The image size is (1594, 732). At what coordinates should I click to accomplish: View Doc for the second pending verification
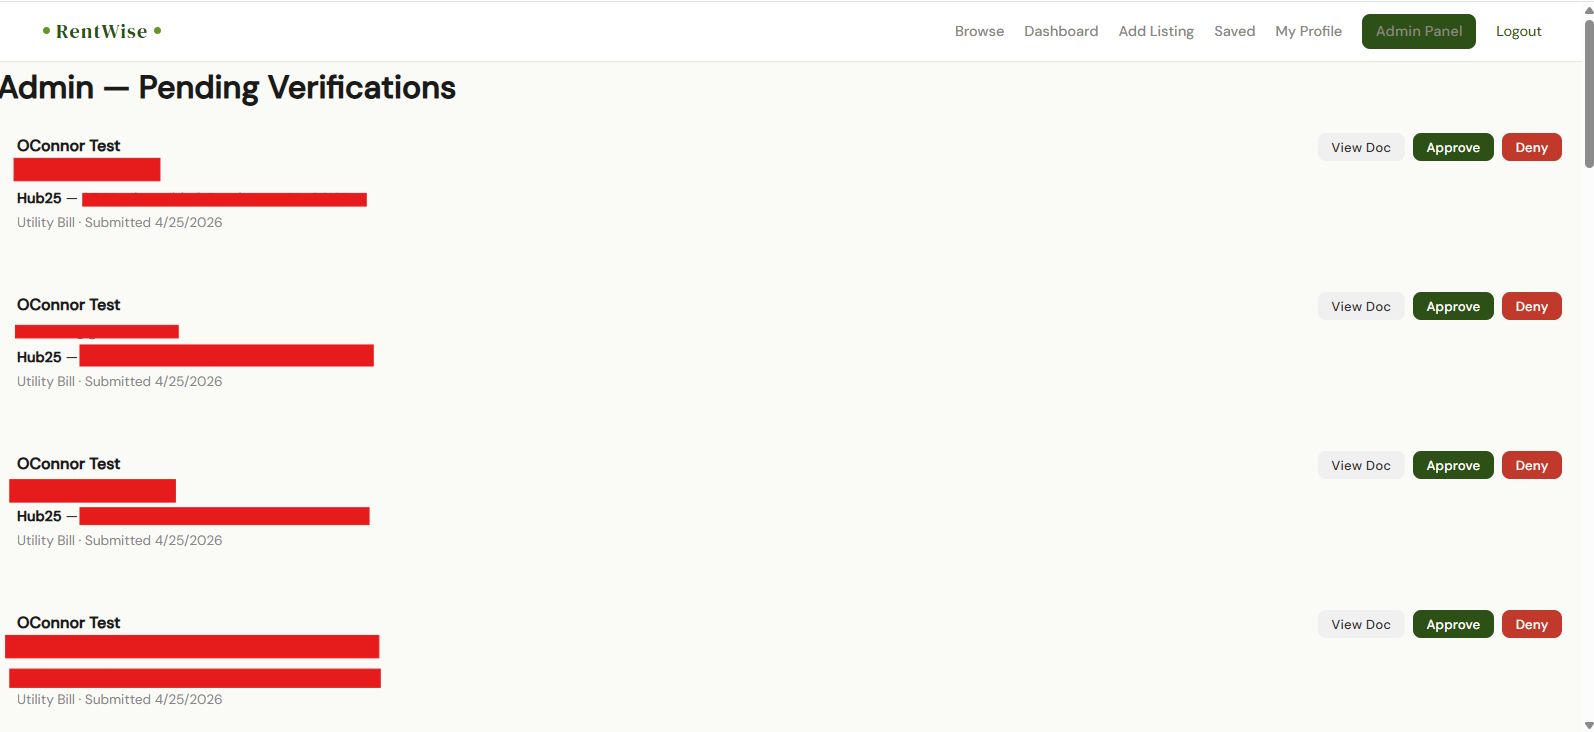point(1361,306)
